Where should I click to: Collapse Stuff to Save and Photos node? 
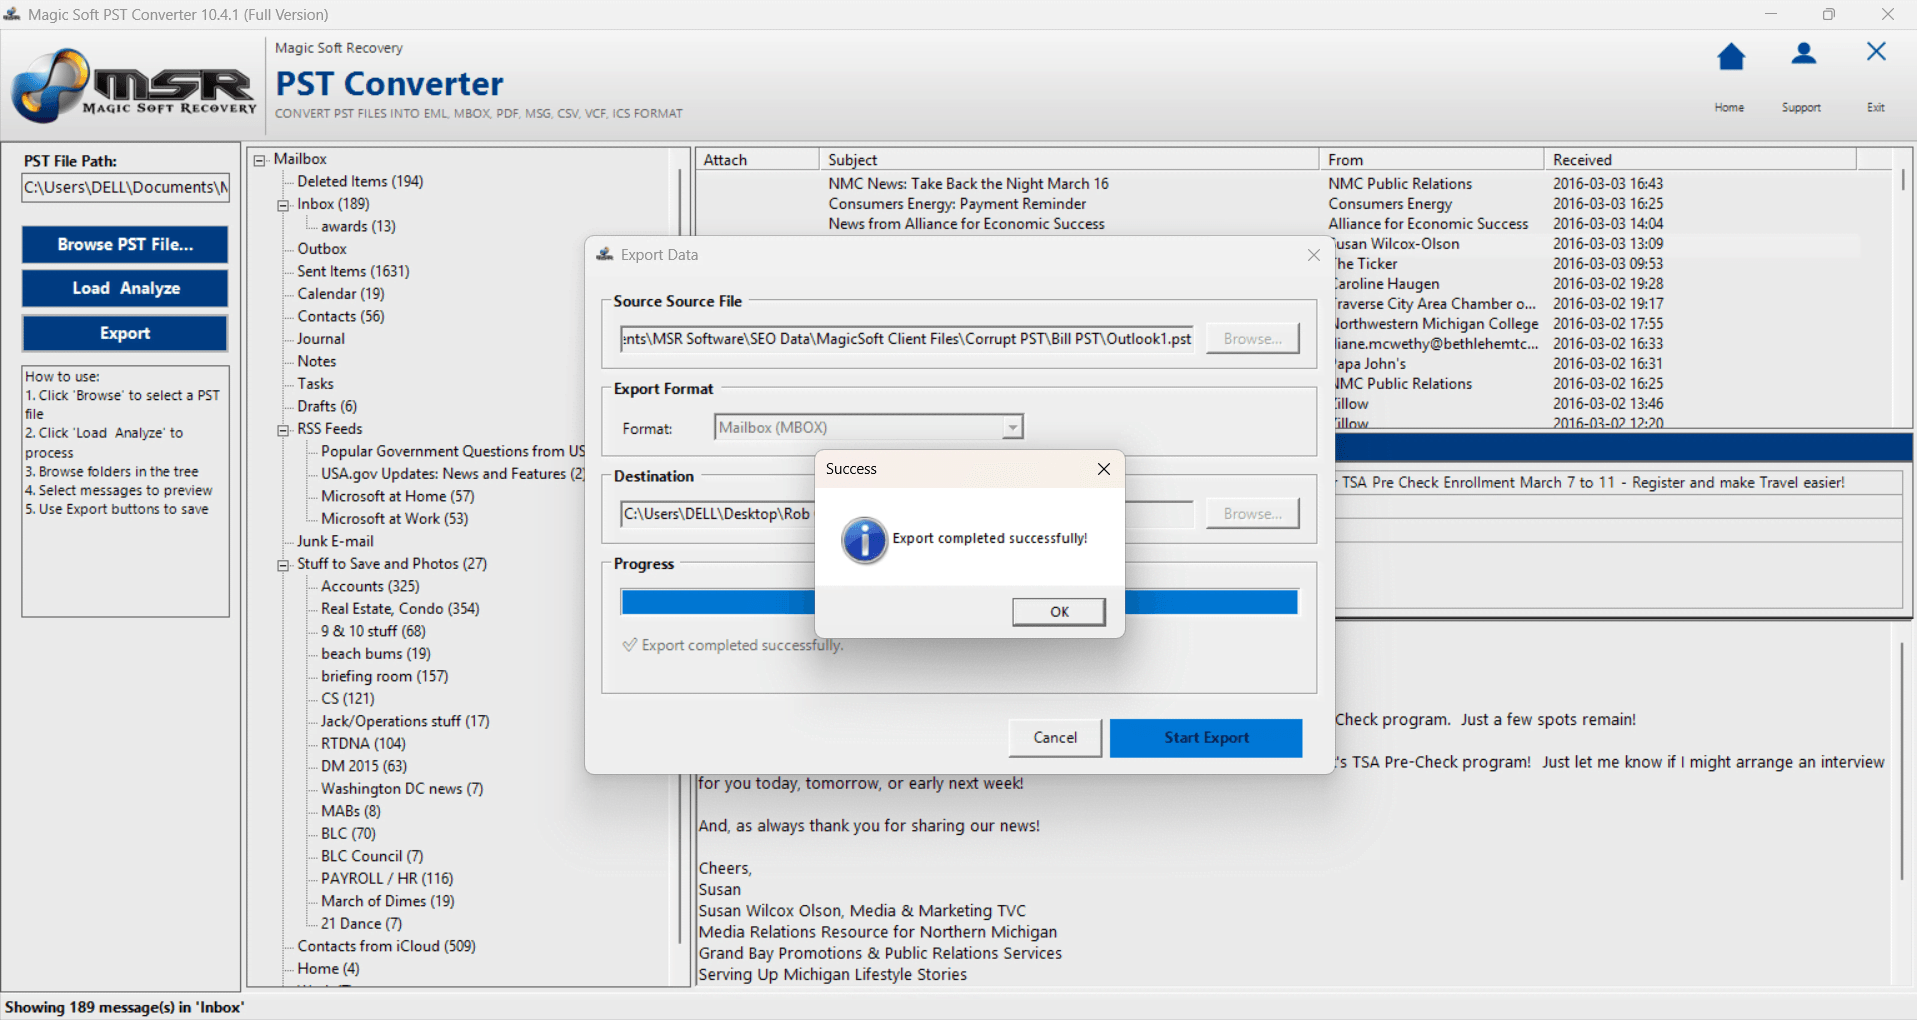point(283,565)
